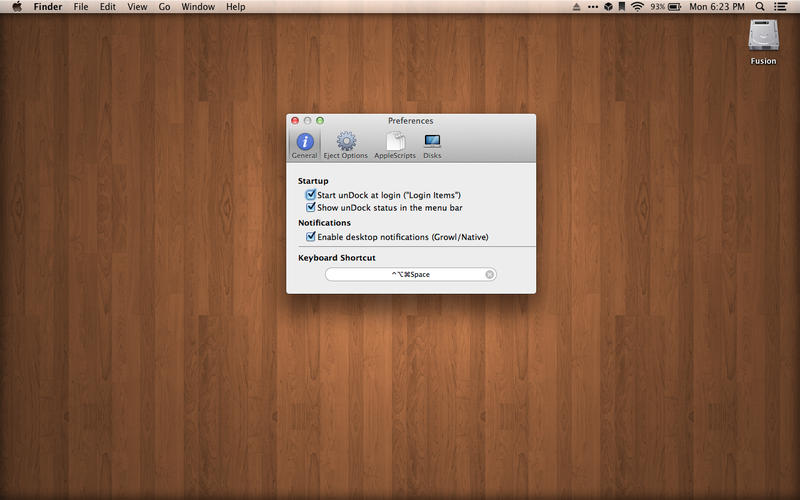Open the Wi-Fi status menu
Viewport: 800px width, 500px height.
coord(637,7)
